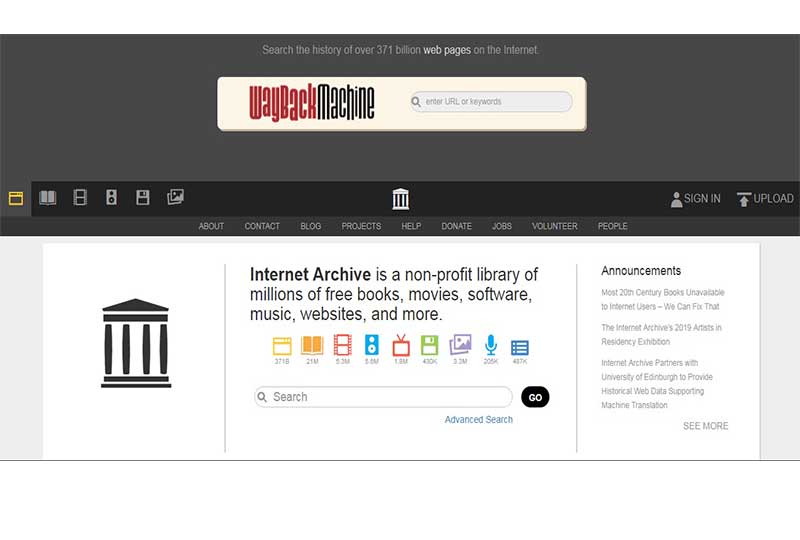This screenshot has width=800, height=540.
Task: Open the CONTACT menu item
Action: tap(262, 226)
